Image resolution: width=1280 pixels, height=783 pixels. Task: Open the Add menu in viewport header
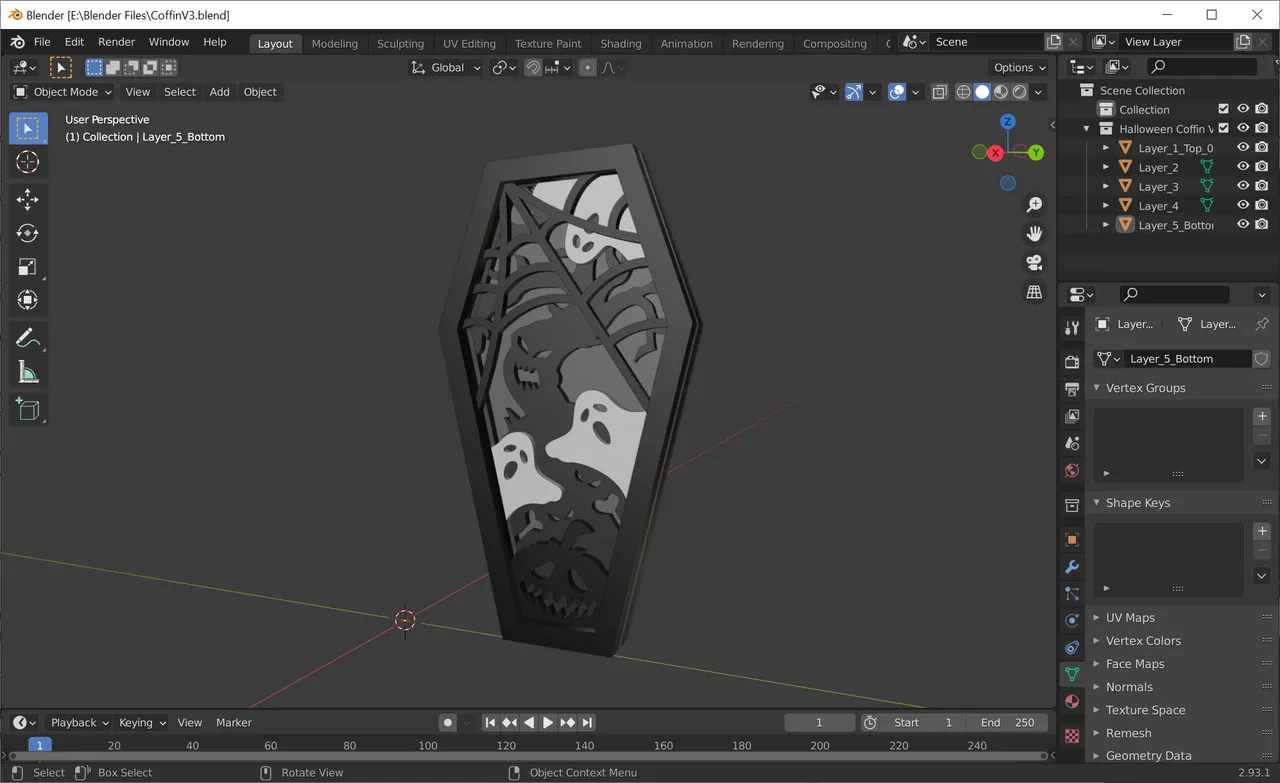(x=219, y=92)
